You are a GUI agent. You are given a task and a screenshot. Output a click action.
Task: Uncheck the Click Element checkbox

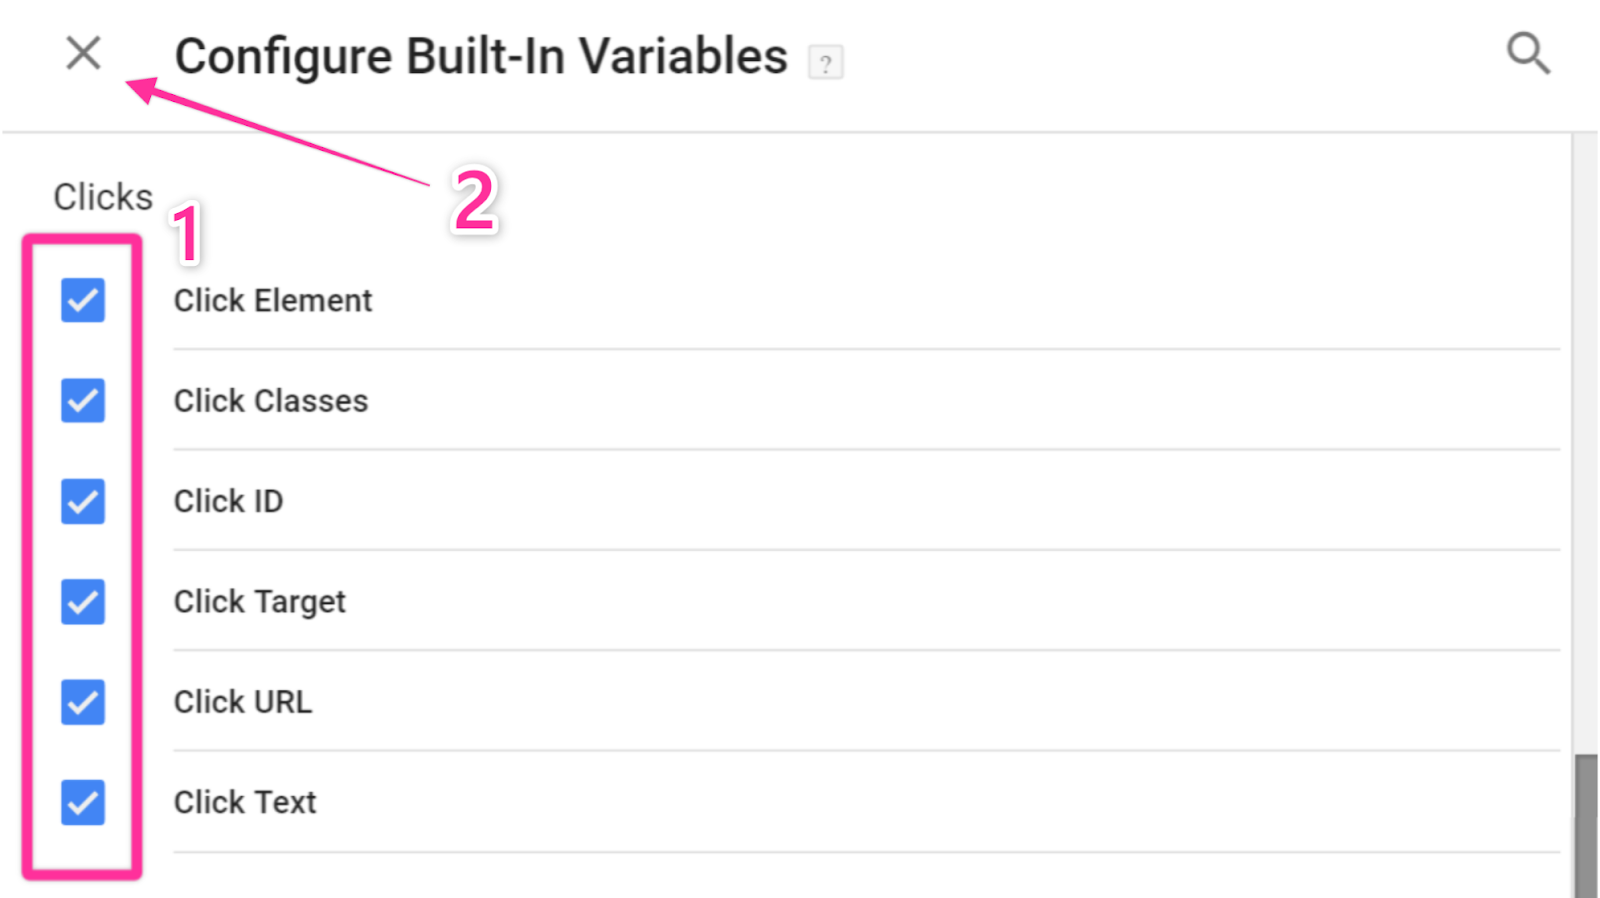tap(83, 300)
